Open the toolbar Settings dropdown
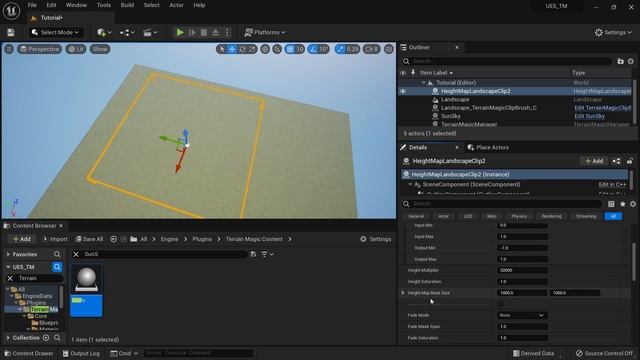 pos(613,32)
